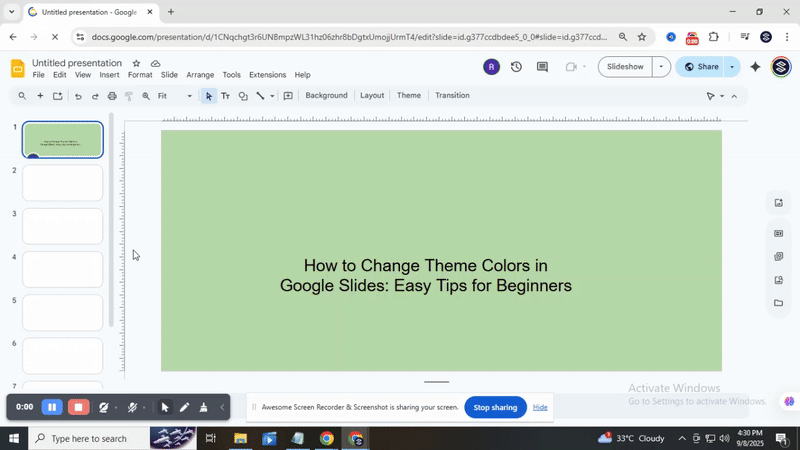Open the Share quick actions dropdown
The width and height of the screenshot is (800, 450).
[x=732, y=67]
